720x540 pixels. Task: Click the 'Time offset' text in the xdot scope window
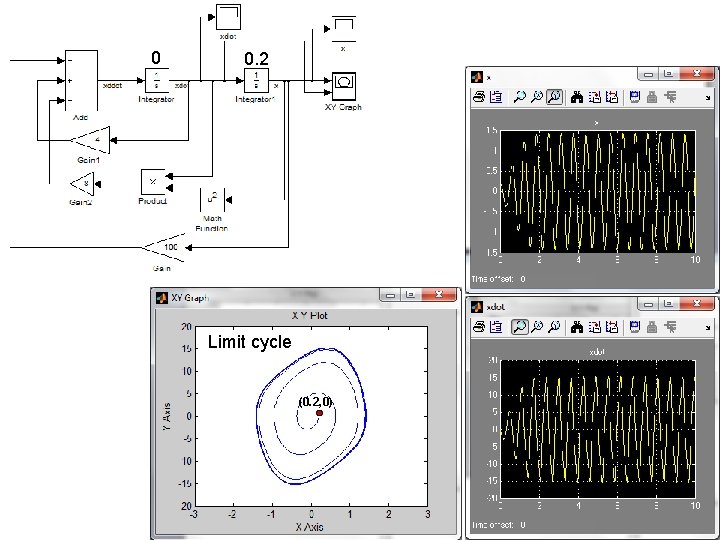point(492,525)
